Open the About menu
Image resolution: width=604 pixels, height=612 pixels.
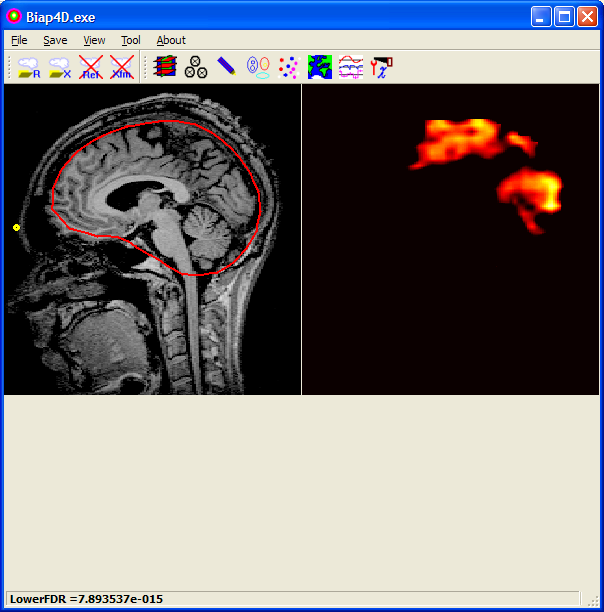coord(171,41)
